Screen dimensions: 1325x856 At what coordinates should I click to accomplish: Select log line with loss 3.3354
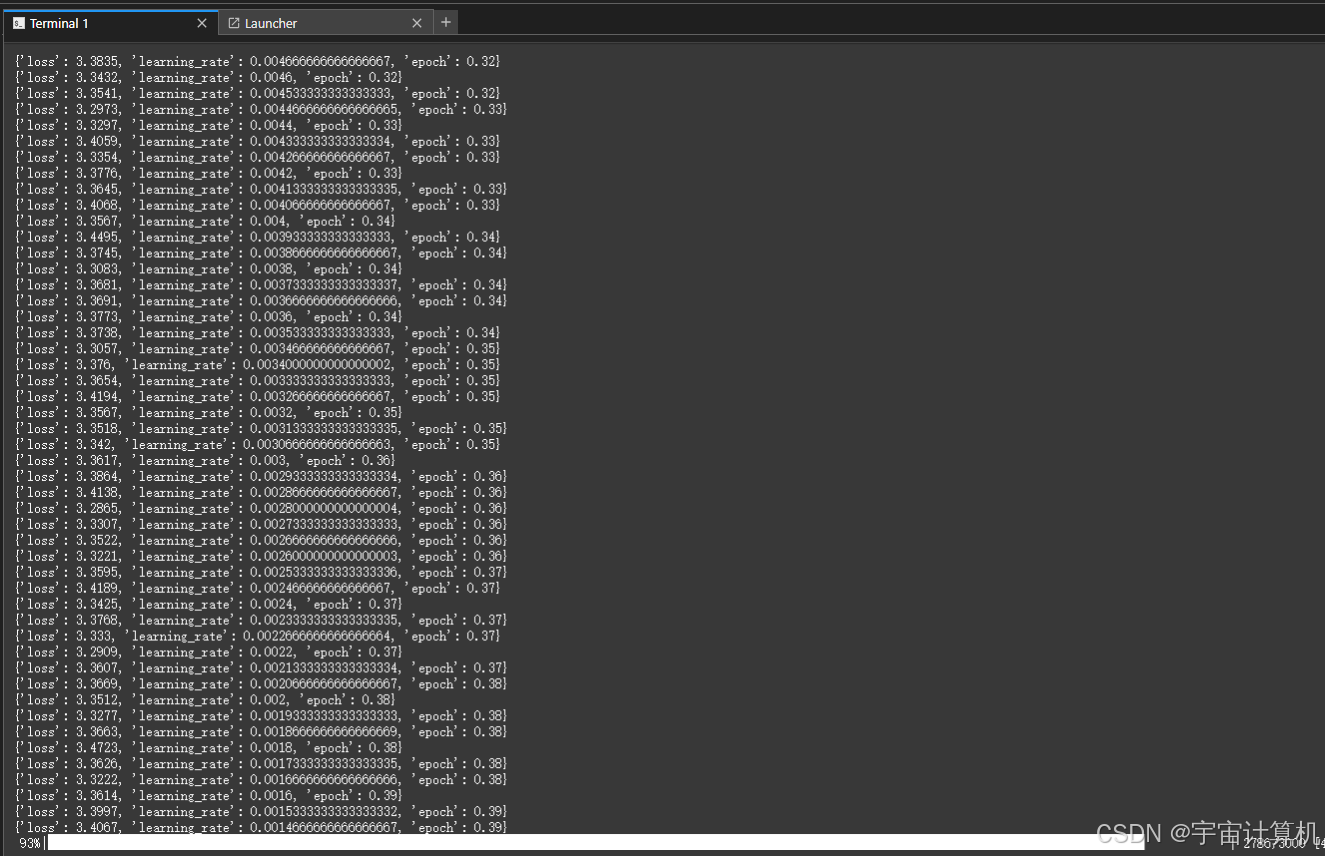(258, 157)
